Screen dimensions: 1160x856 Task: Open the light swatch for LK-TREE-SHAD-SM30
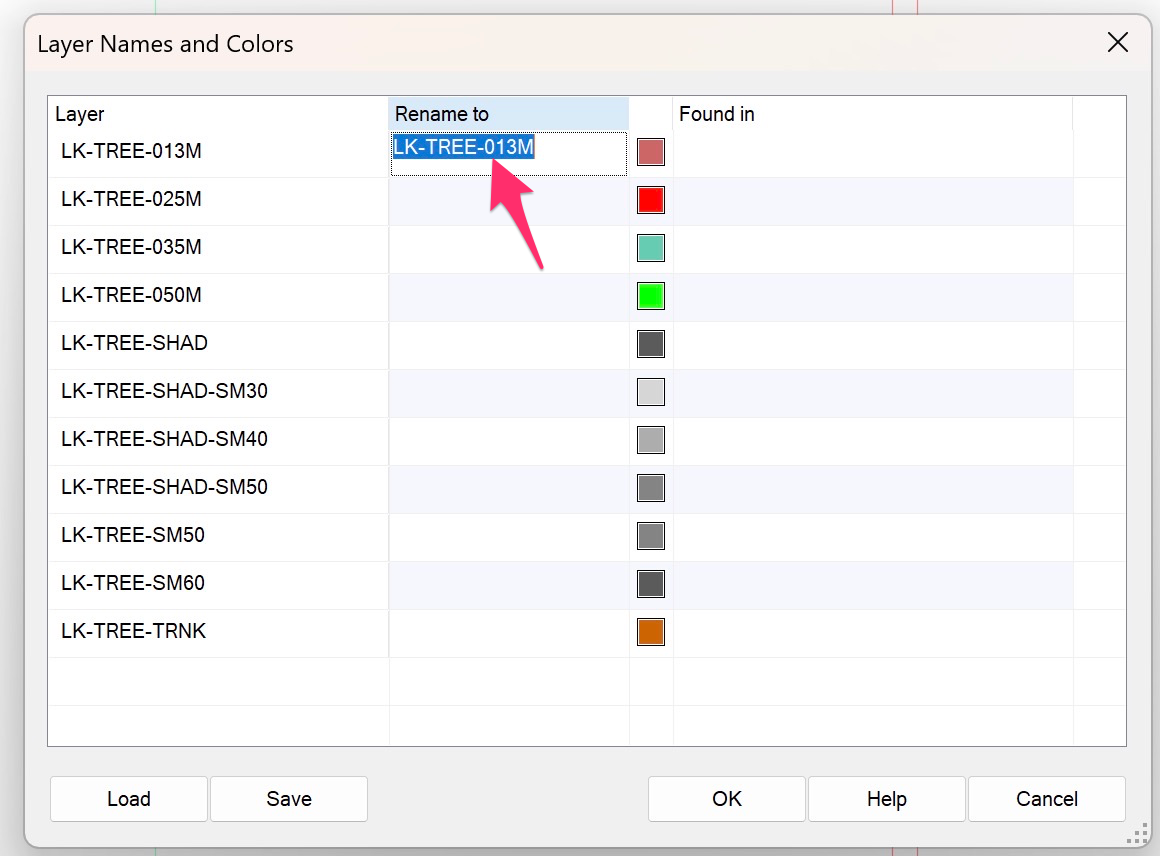click(x=650, y=392)
